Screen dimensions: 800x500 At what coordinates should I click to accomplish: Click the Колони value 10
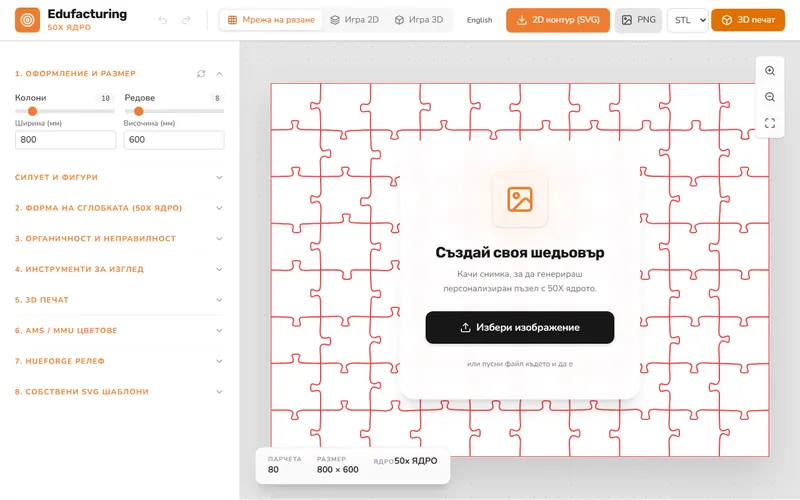tap(105, 98)
